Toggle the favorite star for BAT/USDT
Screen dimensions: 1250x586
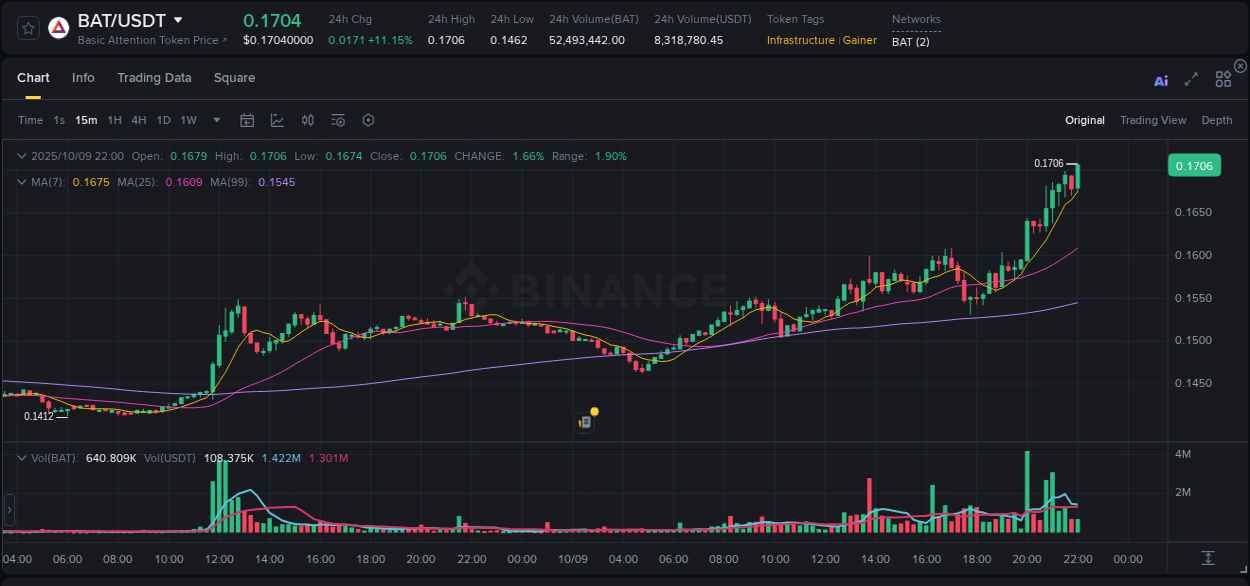point(27,27)
